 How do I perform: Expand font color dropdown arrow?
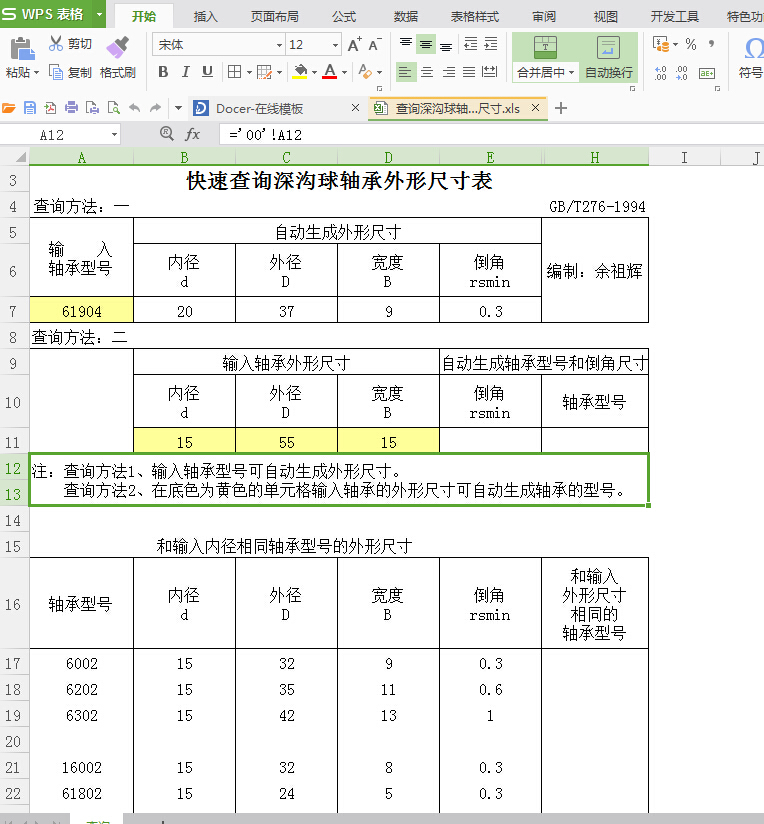(x=344, y=73)
